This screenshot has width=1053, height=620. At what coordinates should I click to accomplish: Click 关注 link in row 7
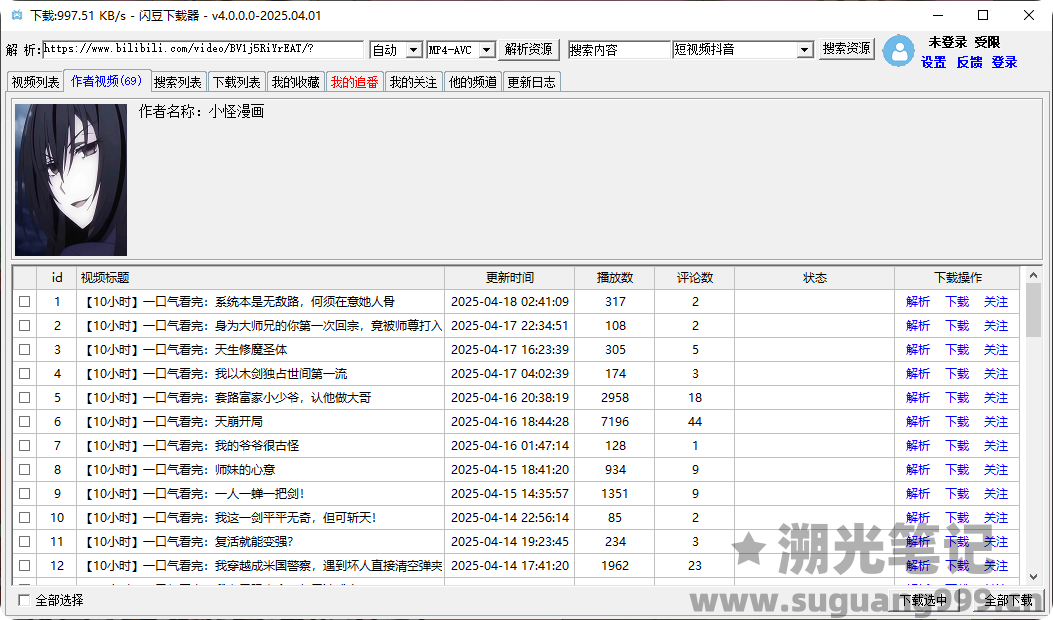996,445
